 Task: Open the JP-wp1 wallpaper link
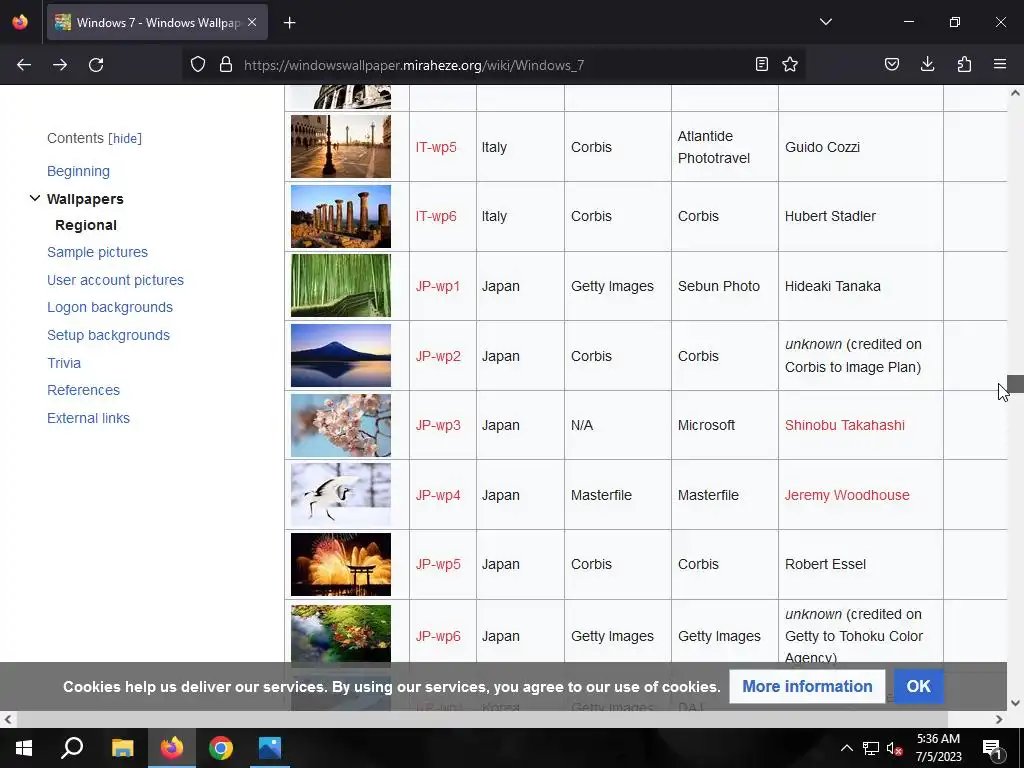(438, 286)
